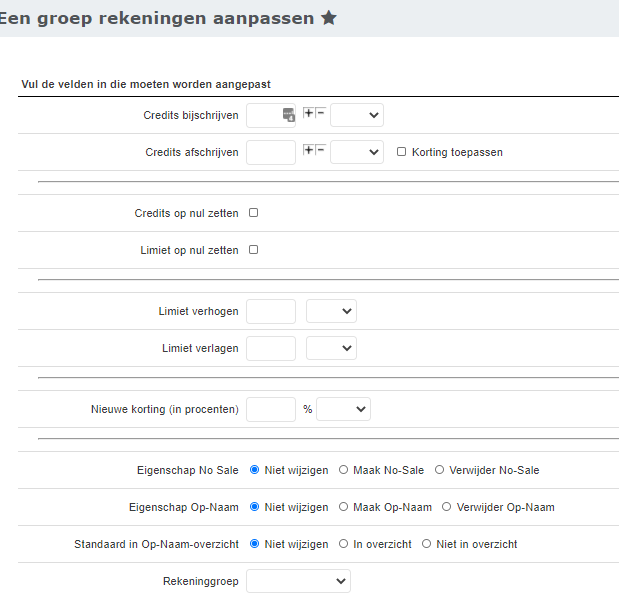Click the Nieuwe korting percentage input field
The width and height of the screenshot is (619, 599).
coord(271,409)
